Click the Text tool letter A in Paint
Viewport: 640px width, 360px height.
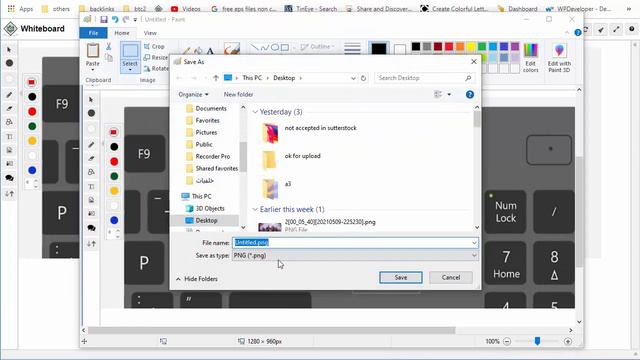[x=210, y=51]
